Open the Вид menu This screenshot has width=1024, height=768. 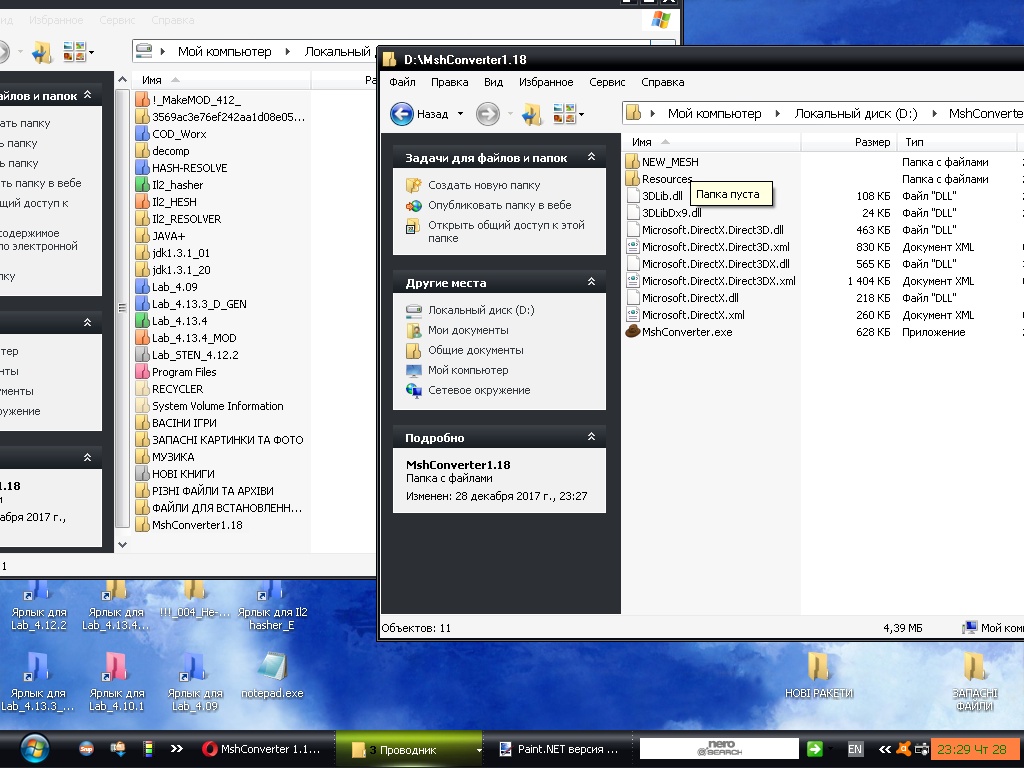[x=493, y=82]
